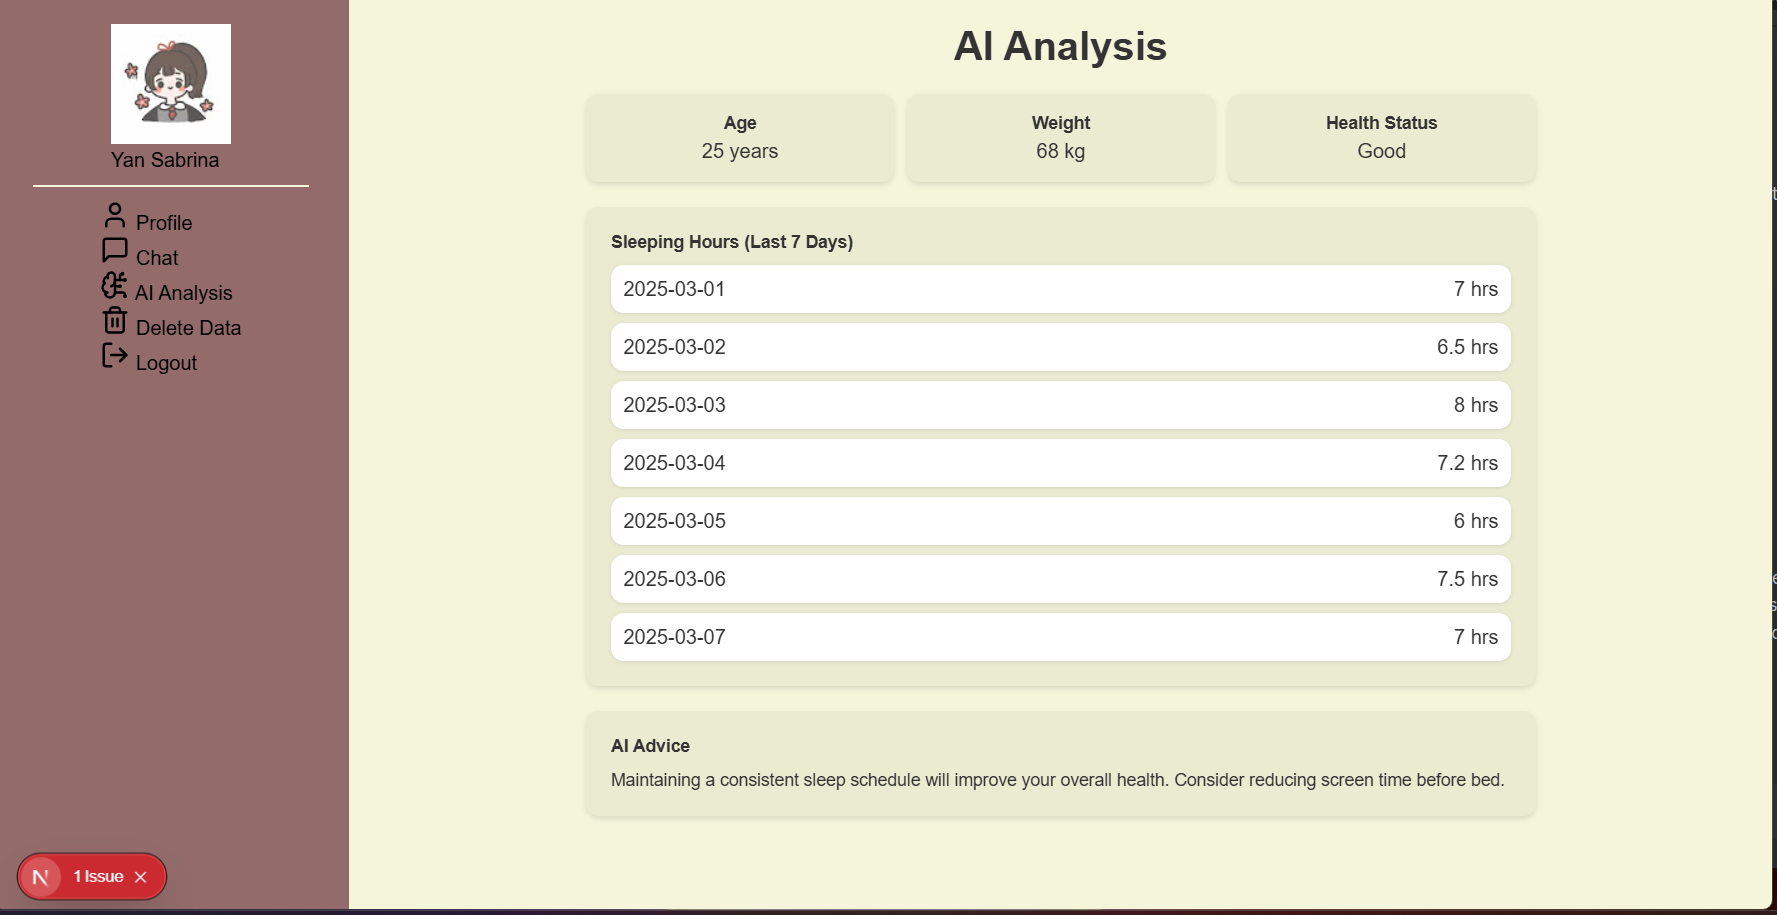This screenshot has width=1777, height=915.
Task: Click the AI Analysis brain icon
Action: pyautogui.click(x=115, y=286)
